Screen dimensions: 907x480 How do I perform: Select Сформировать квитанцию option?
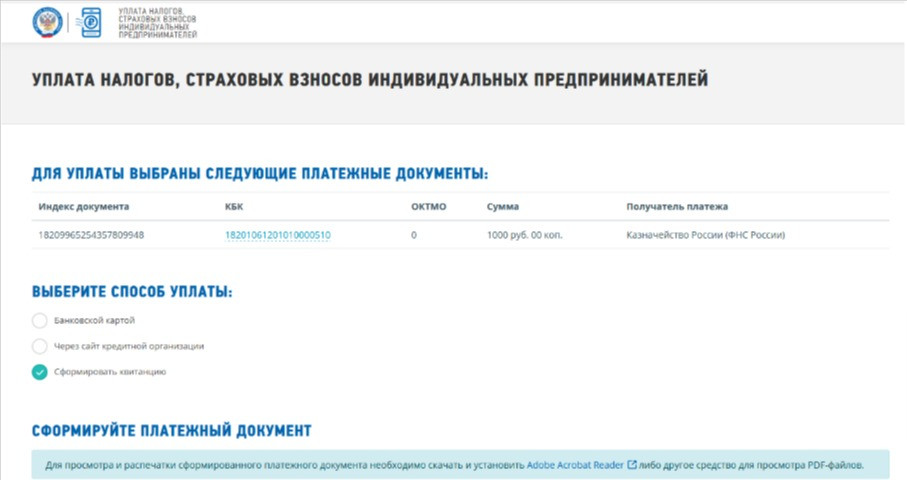[39, 372]
